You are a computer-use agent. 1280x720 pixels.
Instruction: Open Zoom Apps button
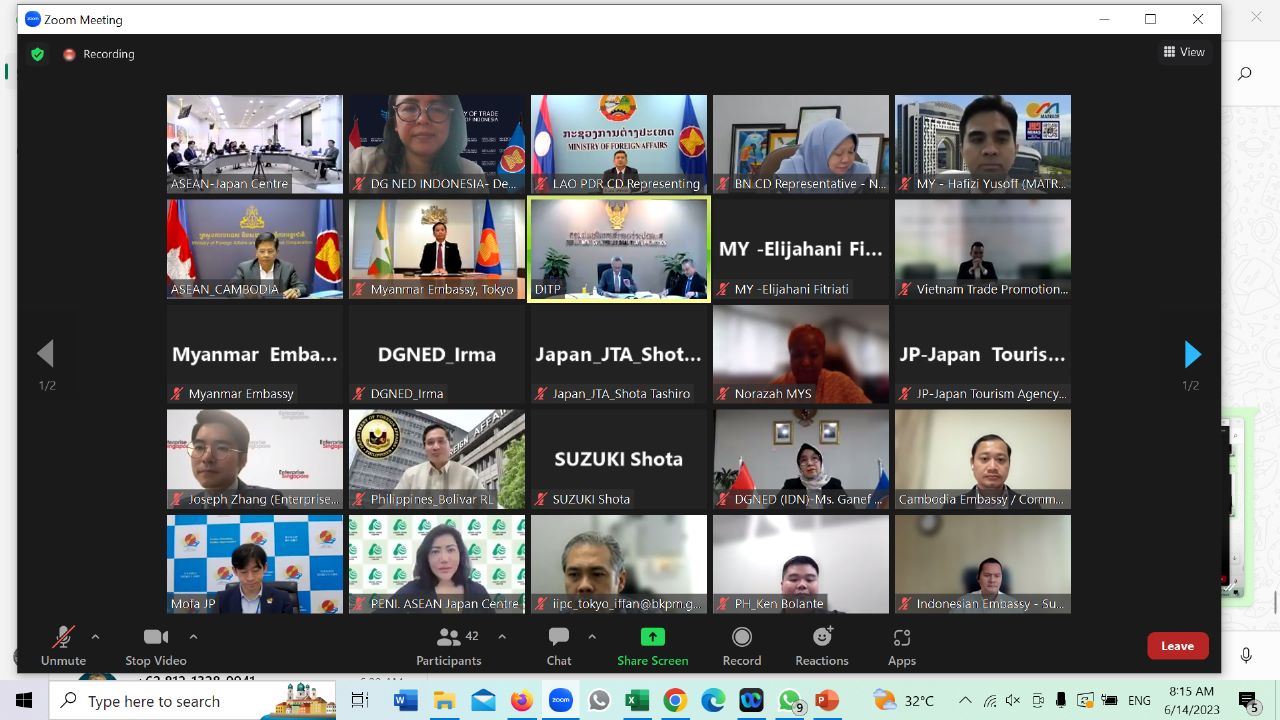coord(902,646)
